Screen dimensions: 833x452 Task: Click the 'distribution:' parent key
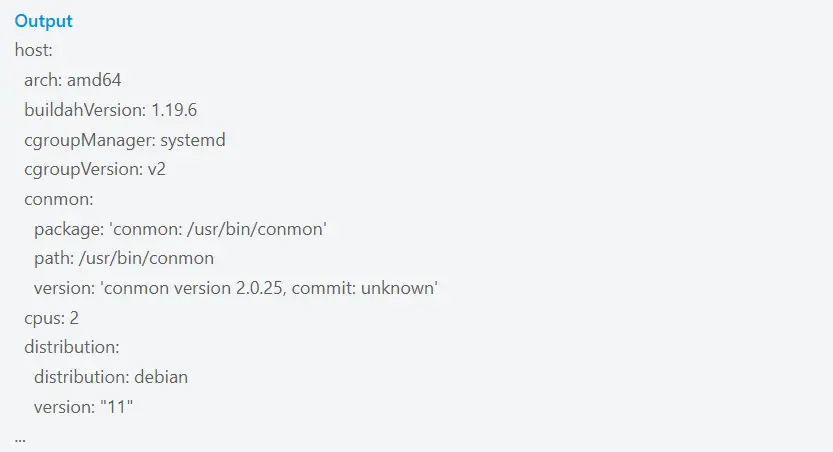[x=72, y=347]
